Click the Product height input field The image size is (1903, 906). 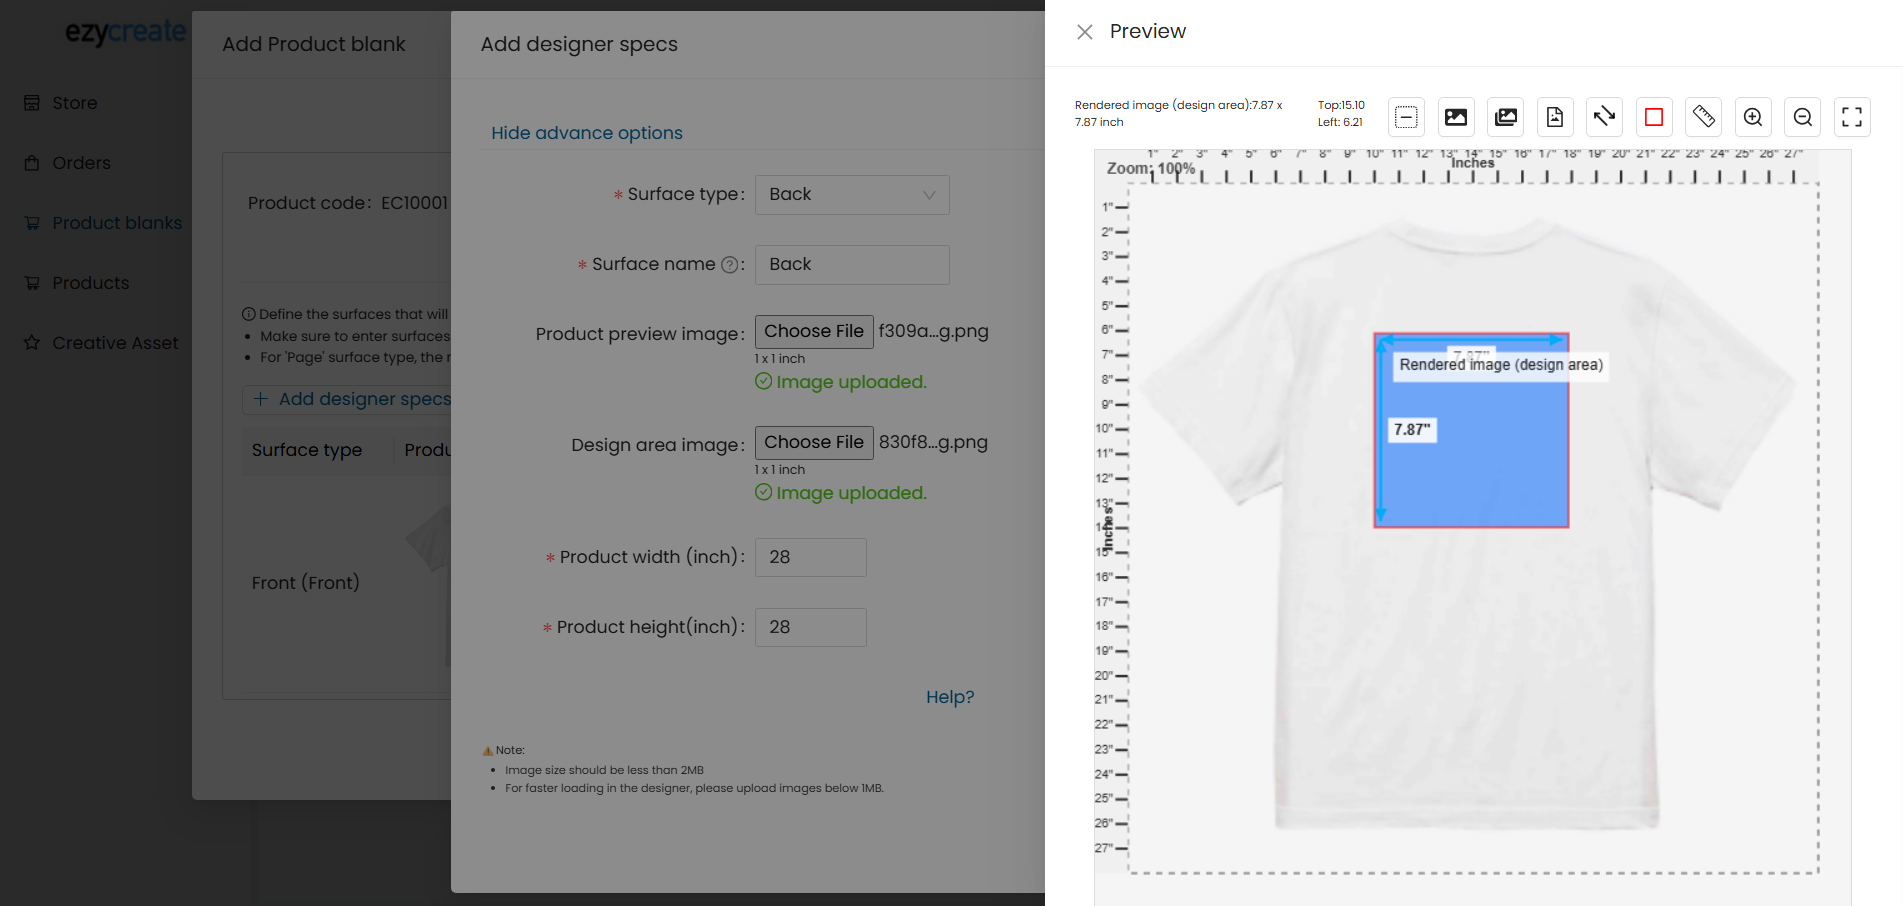810,627
